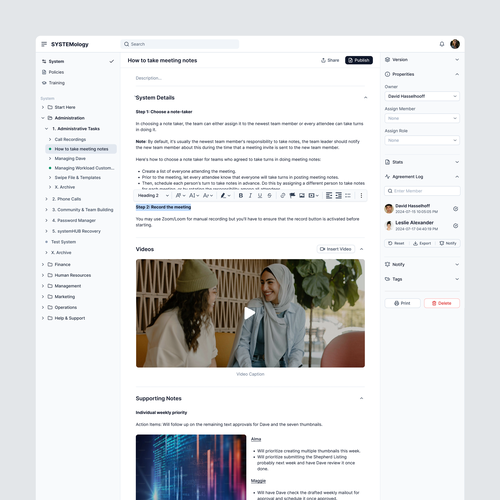Open the embed media dropdown in toolbar
This screenshot has width=500, height=500.
pos(313,196)
